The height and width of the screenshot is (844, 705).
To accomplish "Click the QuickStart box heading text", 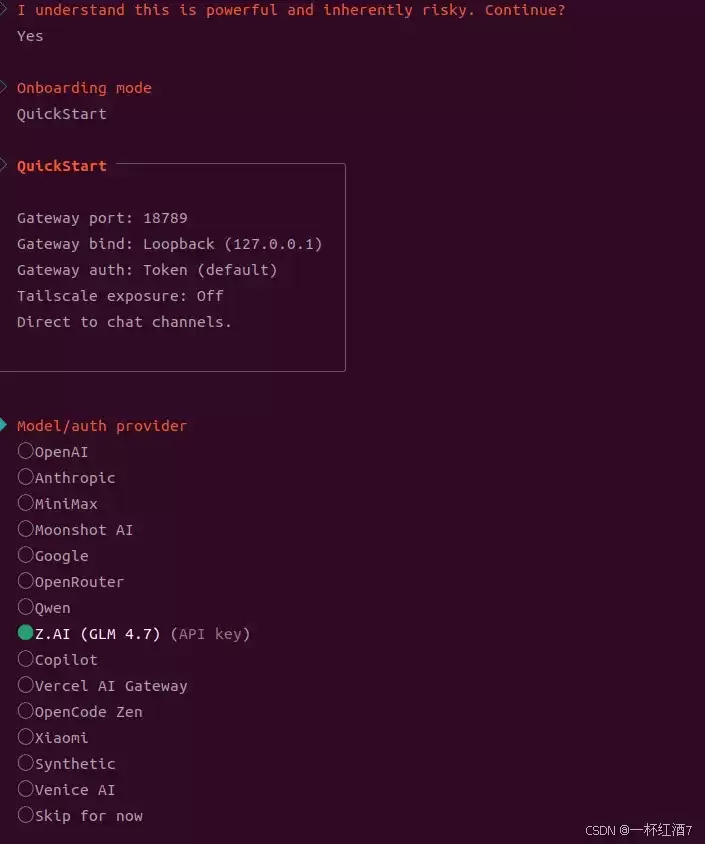I will [62, 166].
